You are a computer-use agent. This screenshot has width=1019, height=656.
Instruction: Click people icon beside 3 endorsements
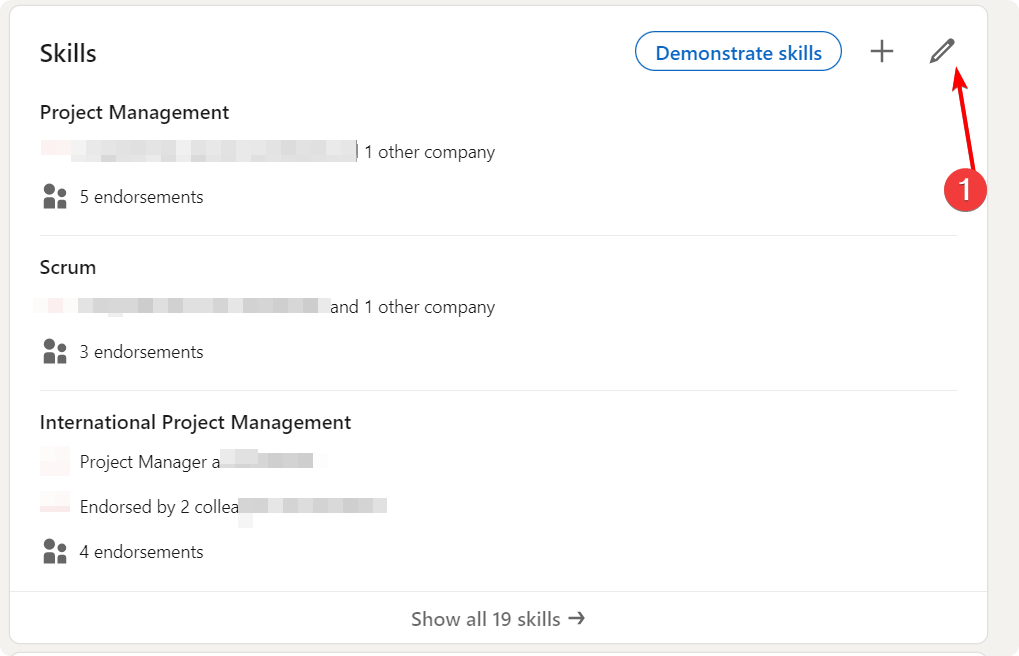pyautogui.click(x=55, y=352)
